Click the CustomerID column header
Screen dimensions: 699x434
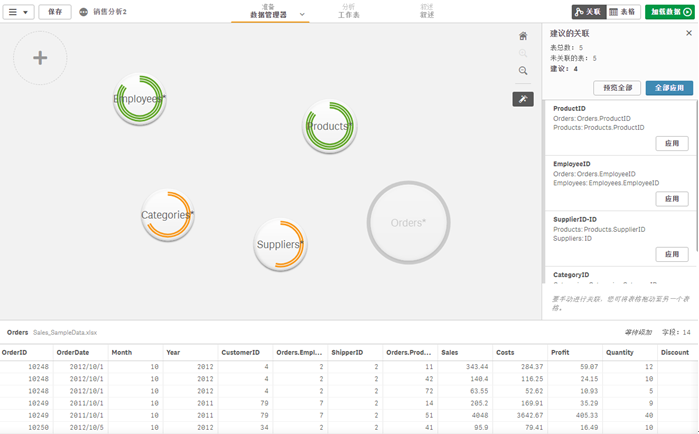pos(246,352)
